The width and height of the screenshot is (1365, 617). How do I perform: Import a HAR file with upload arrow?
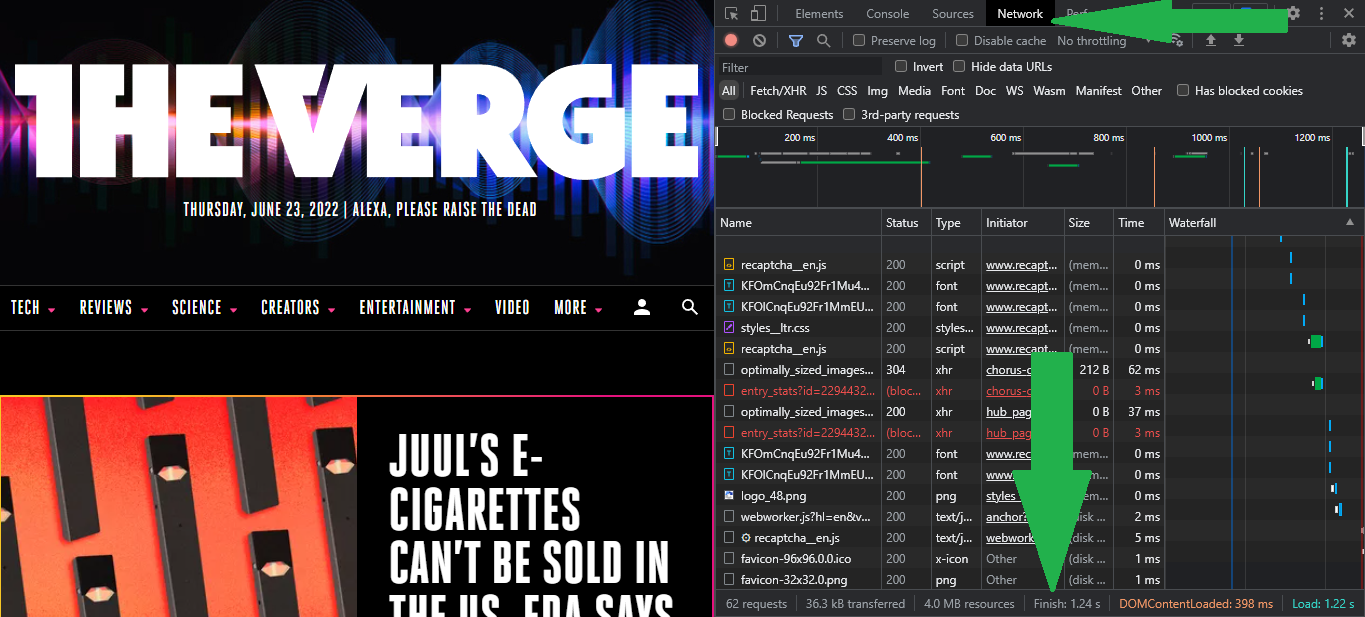1211,41
